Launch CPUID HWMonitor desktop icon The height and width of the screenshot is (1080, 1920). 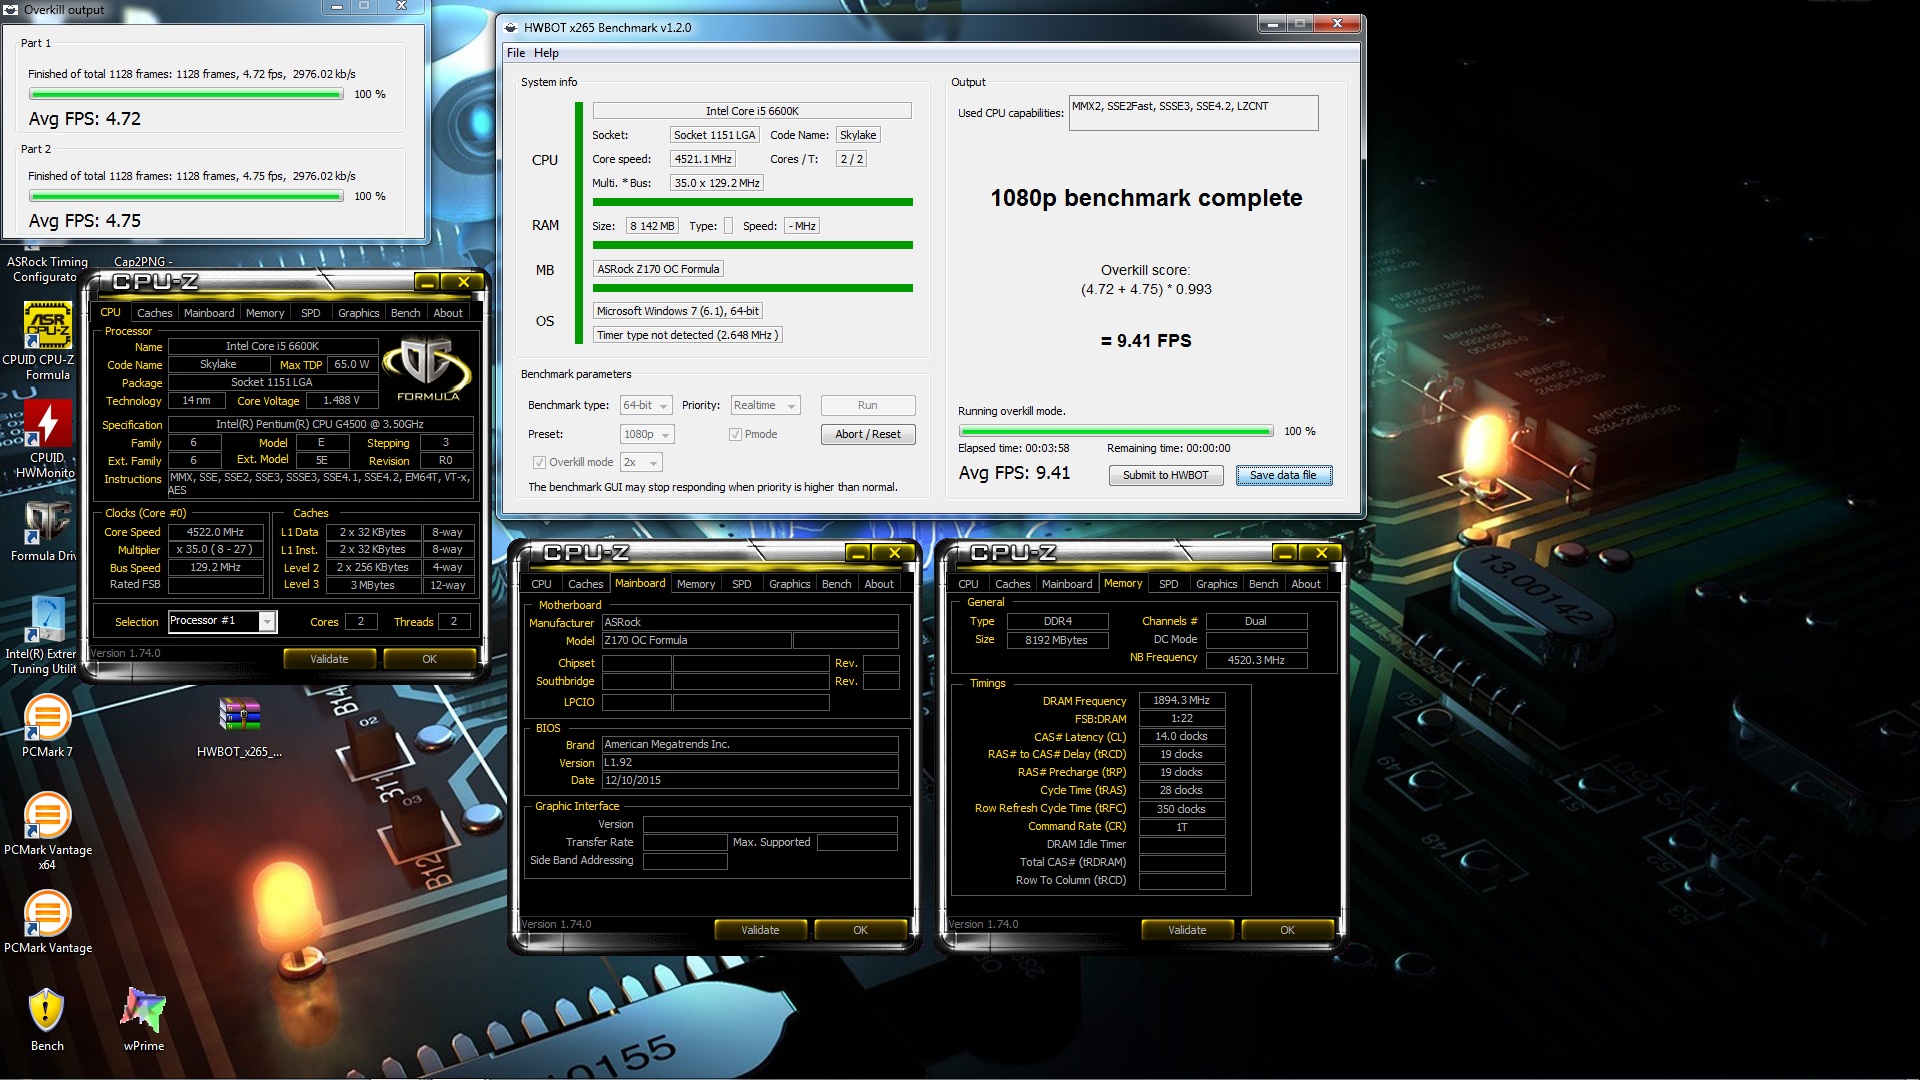(x=47, y=438)
